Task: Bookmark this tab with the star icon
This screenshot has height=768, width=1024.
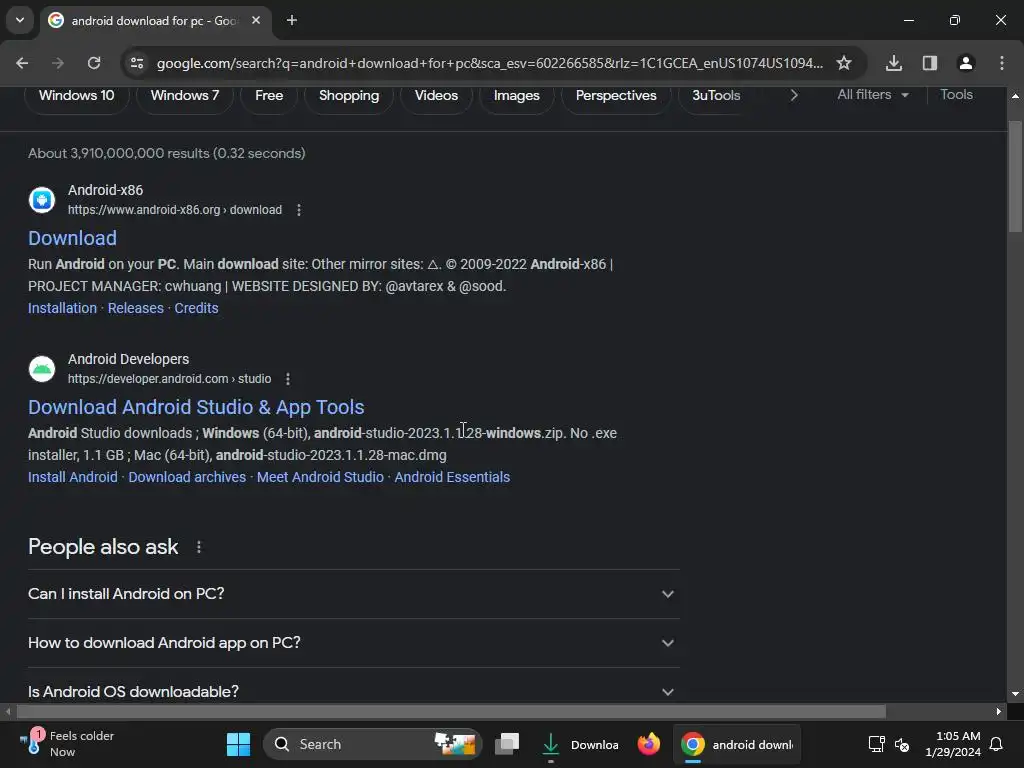Action: click(844, 63)
